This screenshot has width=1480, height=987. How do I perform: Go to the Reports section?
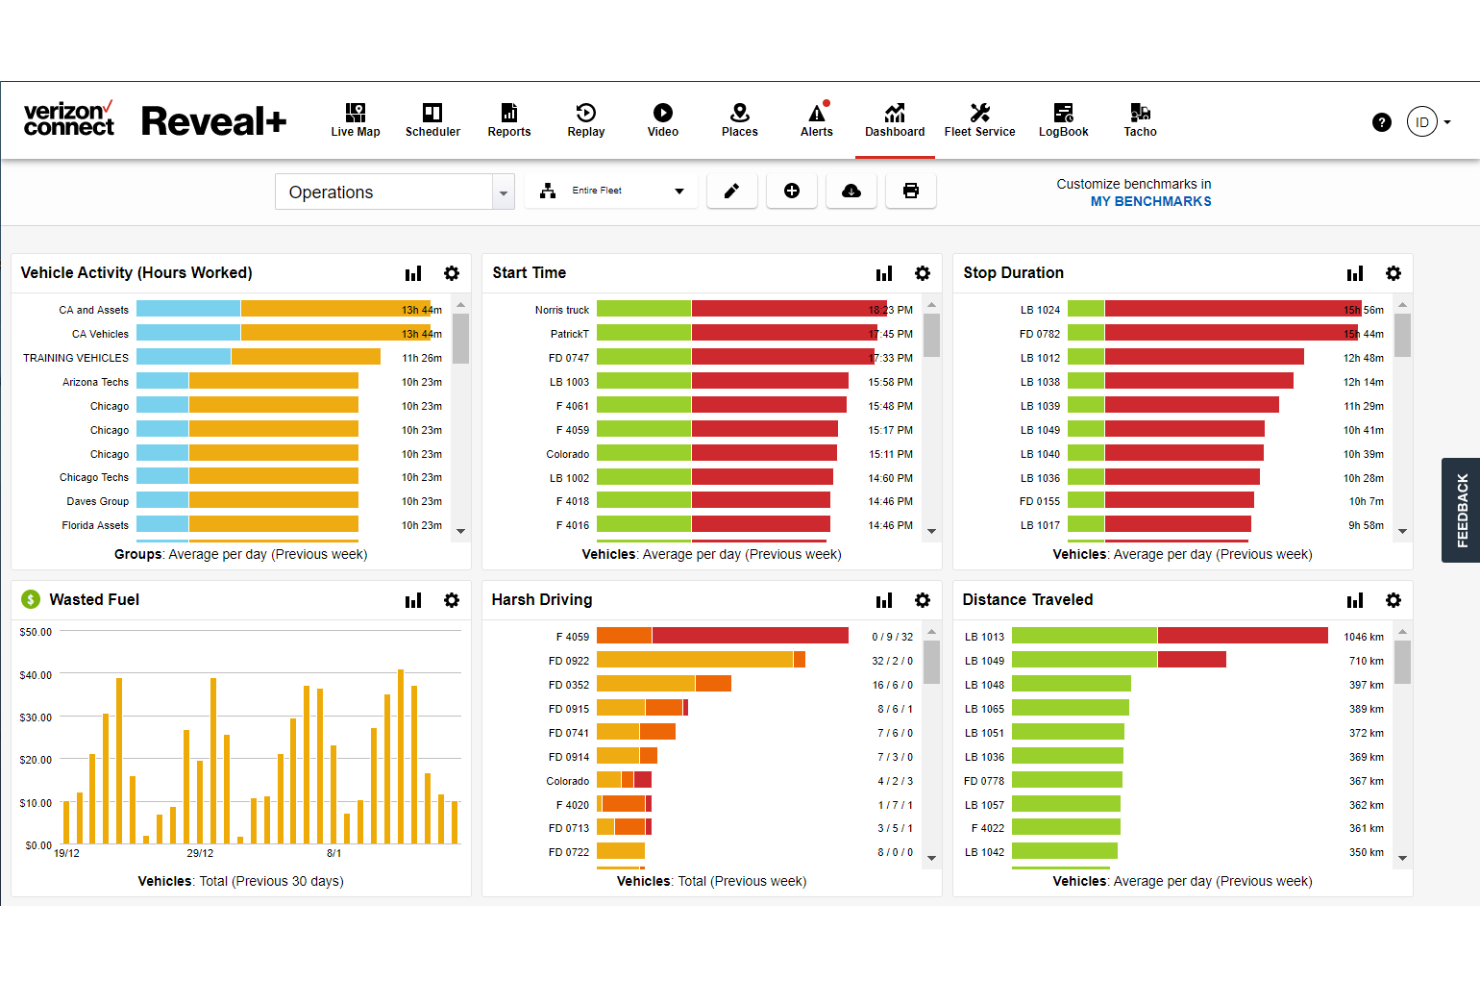coord(508,120)
